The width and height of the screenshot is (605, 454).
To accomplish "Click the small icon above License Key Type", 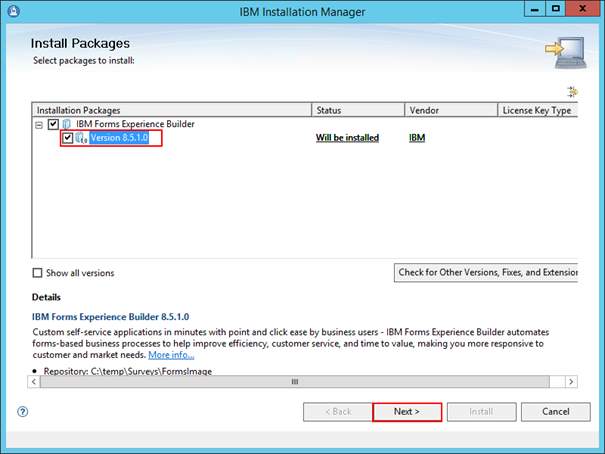I will pyautogui.click(x=573, y=92).
